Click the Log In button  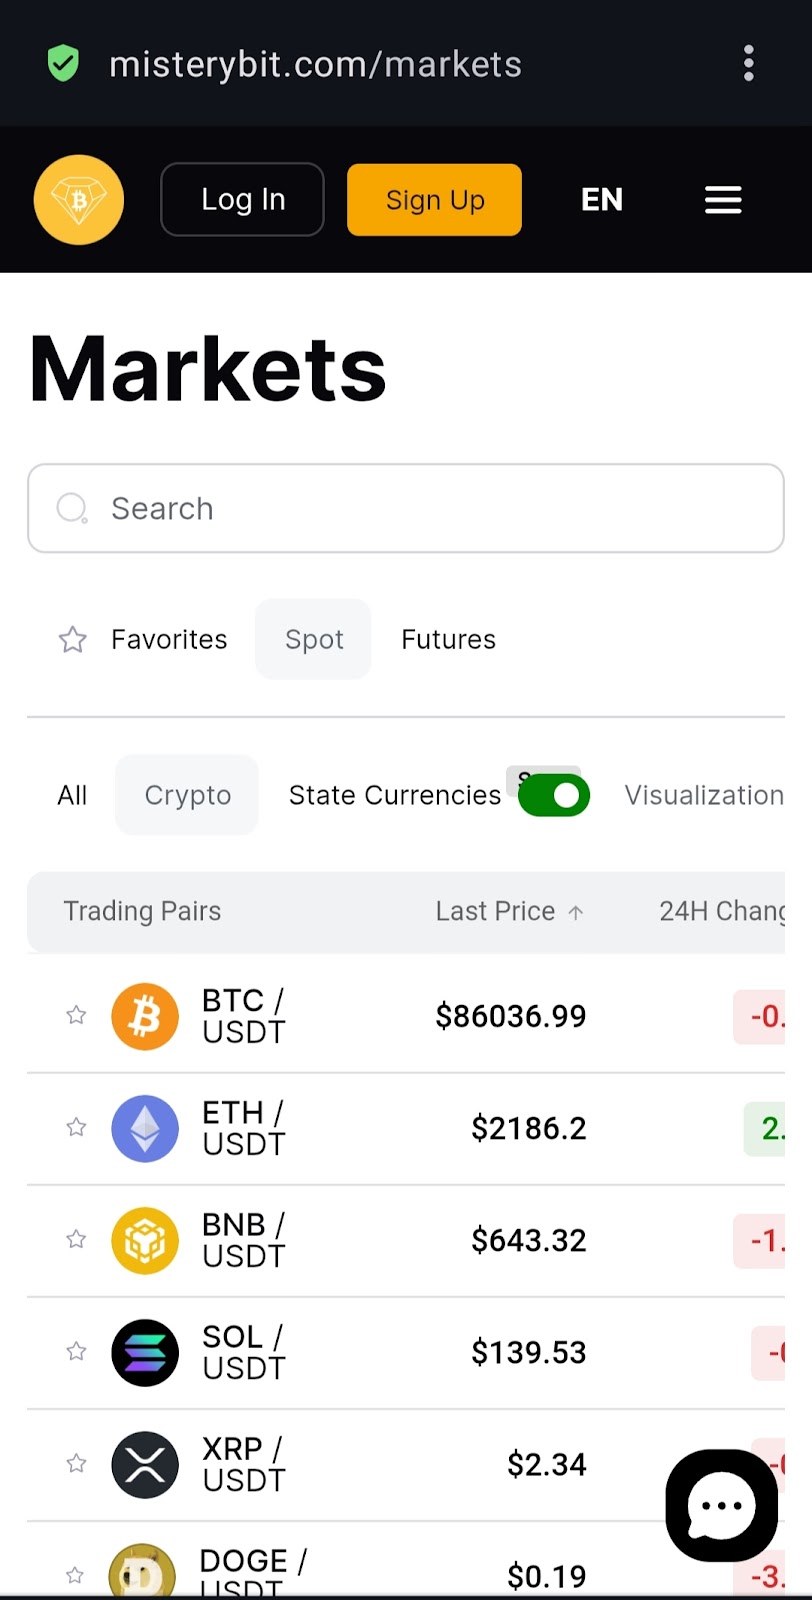click(242, 200)
